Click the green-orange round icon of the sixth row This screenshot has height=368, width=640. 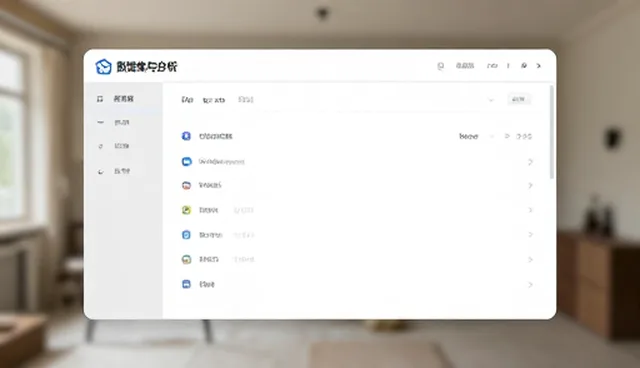(x=186, y=259)
